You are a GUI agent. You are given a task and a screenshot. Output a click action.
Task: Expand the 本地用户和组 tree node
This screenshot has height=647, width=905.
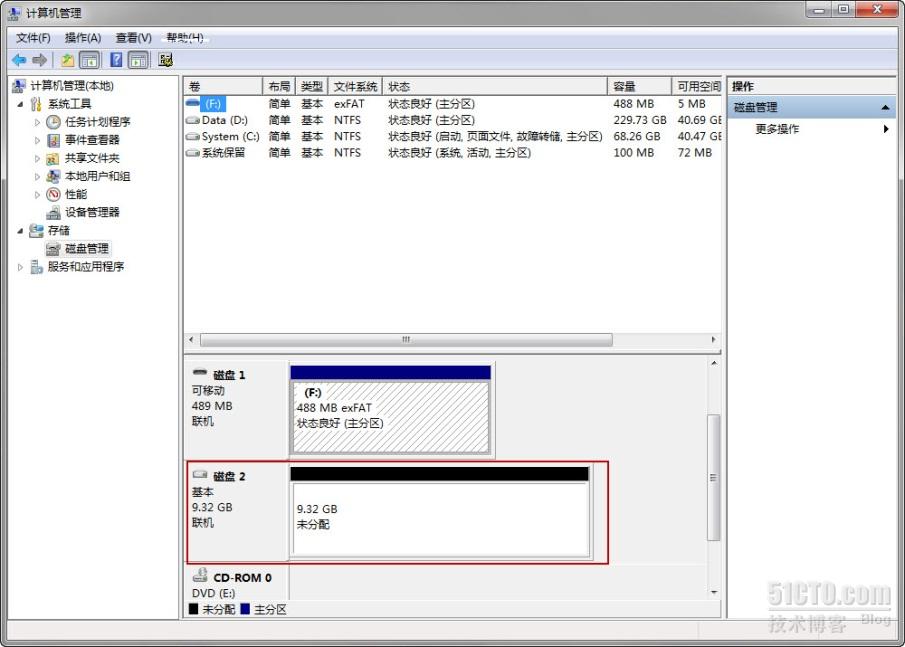[x=38, y=177]
